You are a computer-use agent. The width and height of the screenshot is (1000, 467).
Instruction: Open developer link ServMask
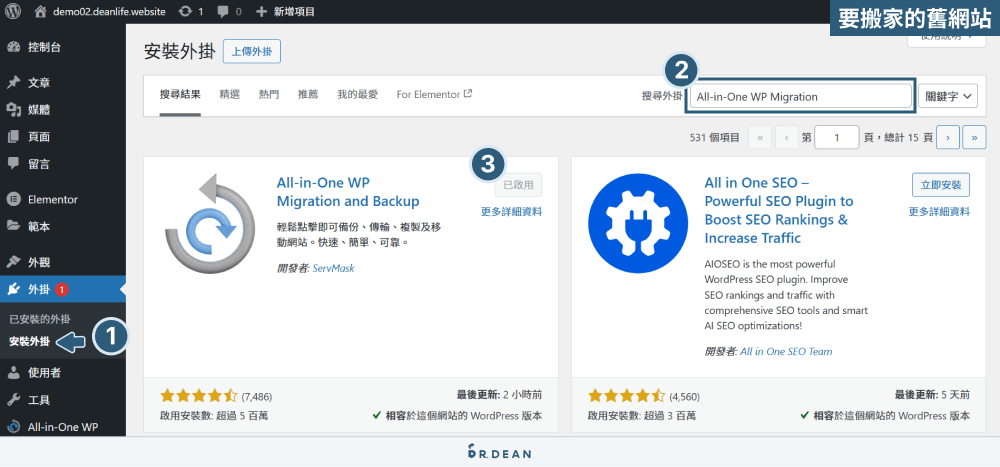[333, 269]
